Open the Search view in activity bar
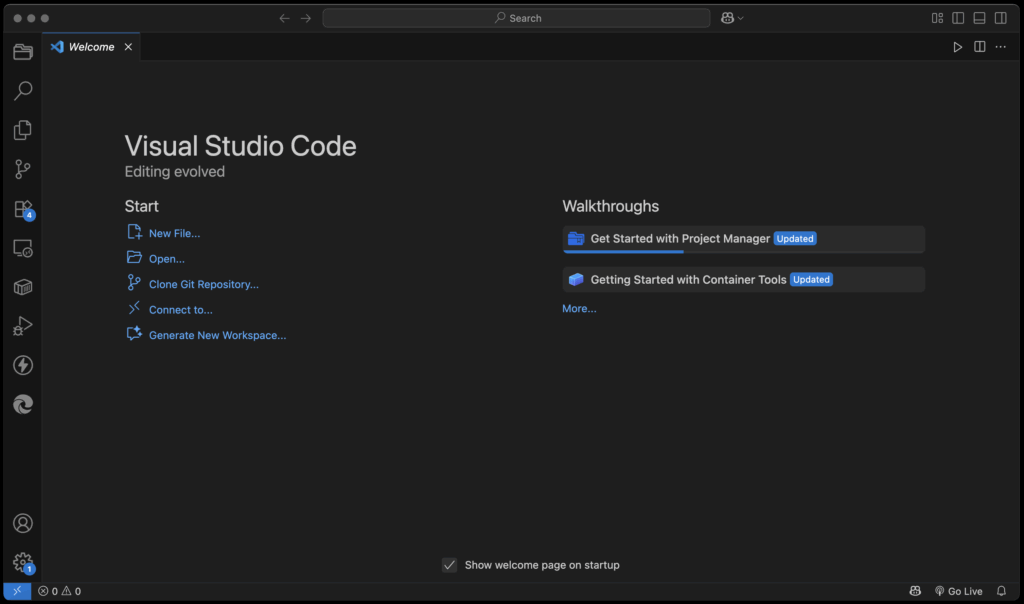This screenshot has width=1024, height=604. click(x=23, y=90)
